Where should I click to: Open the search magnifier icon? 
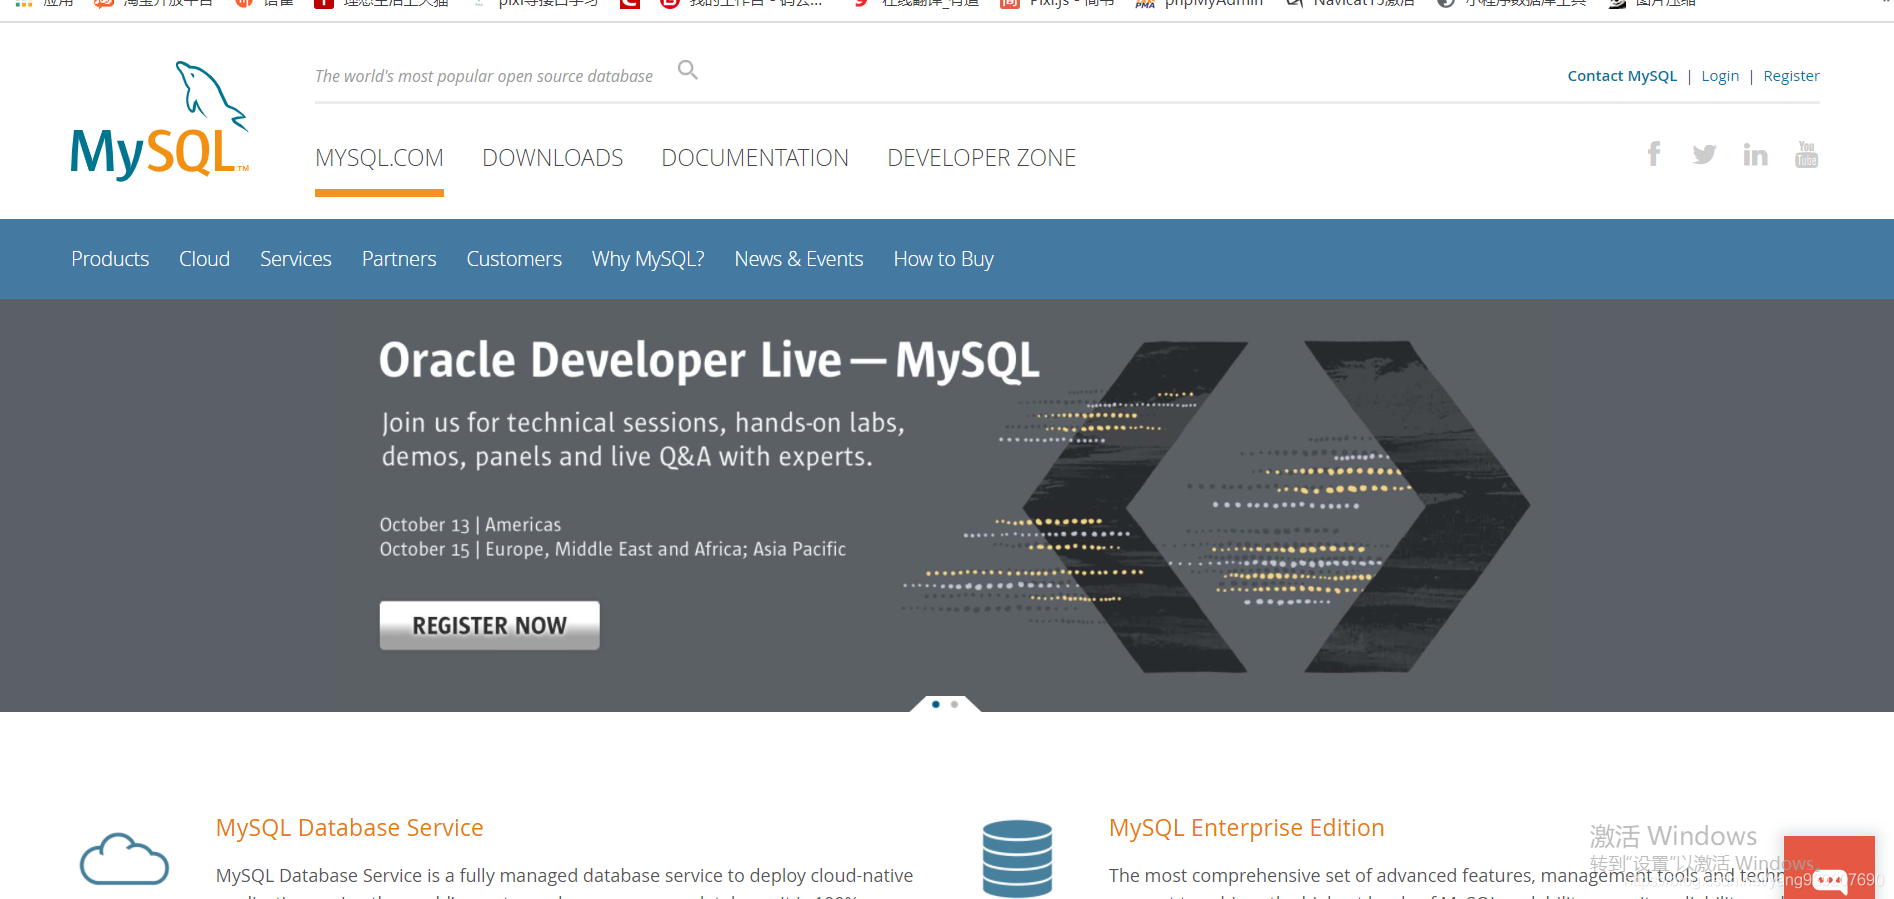click(688, 70)
